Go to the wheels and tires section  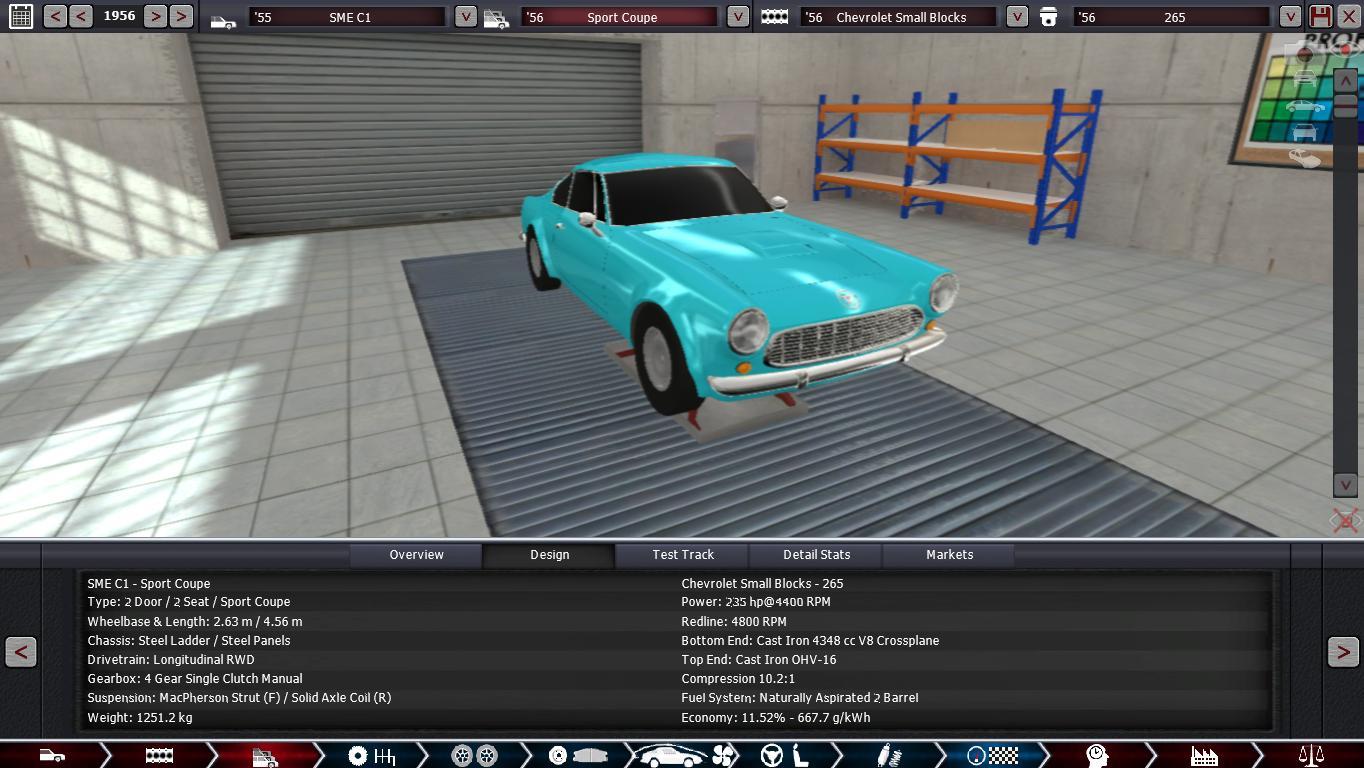point(474,755)
